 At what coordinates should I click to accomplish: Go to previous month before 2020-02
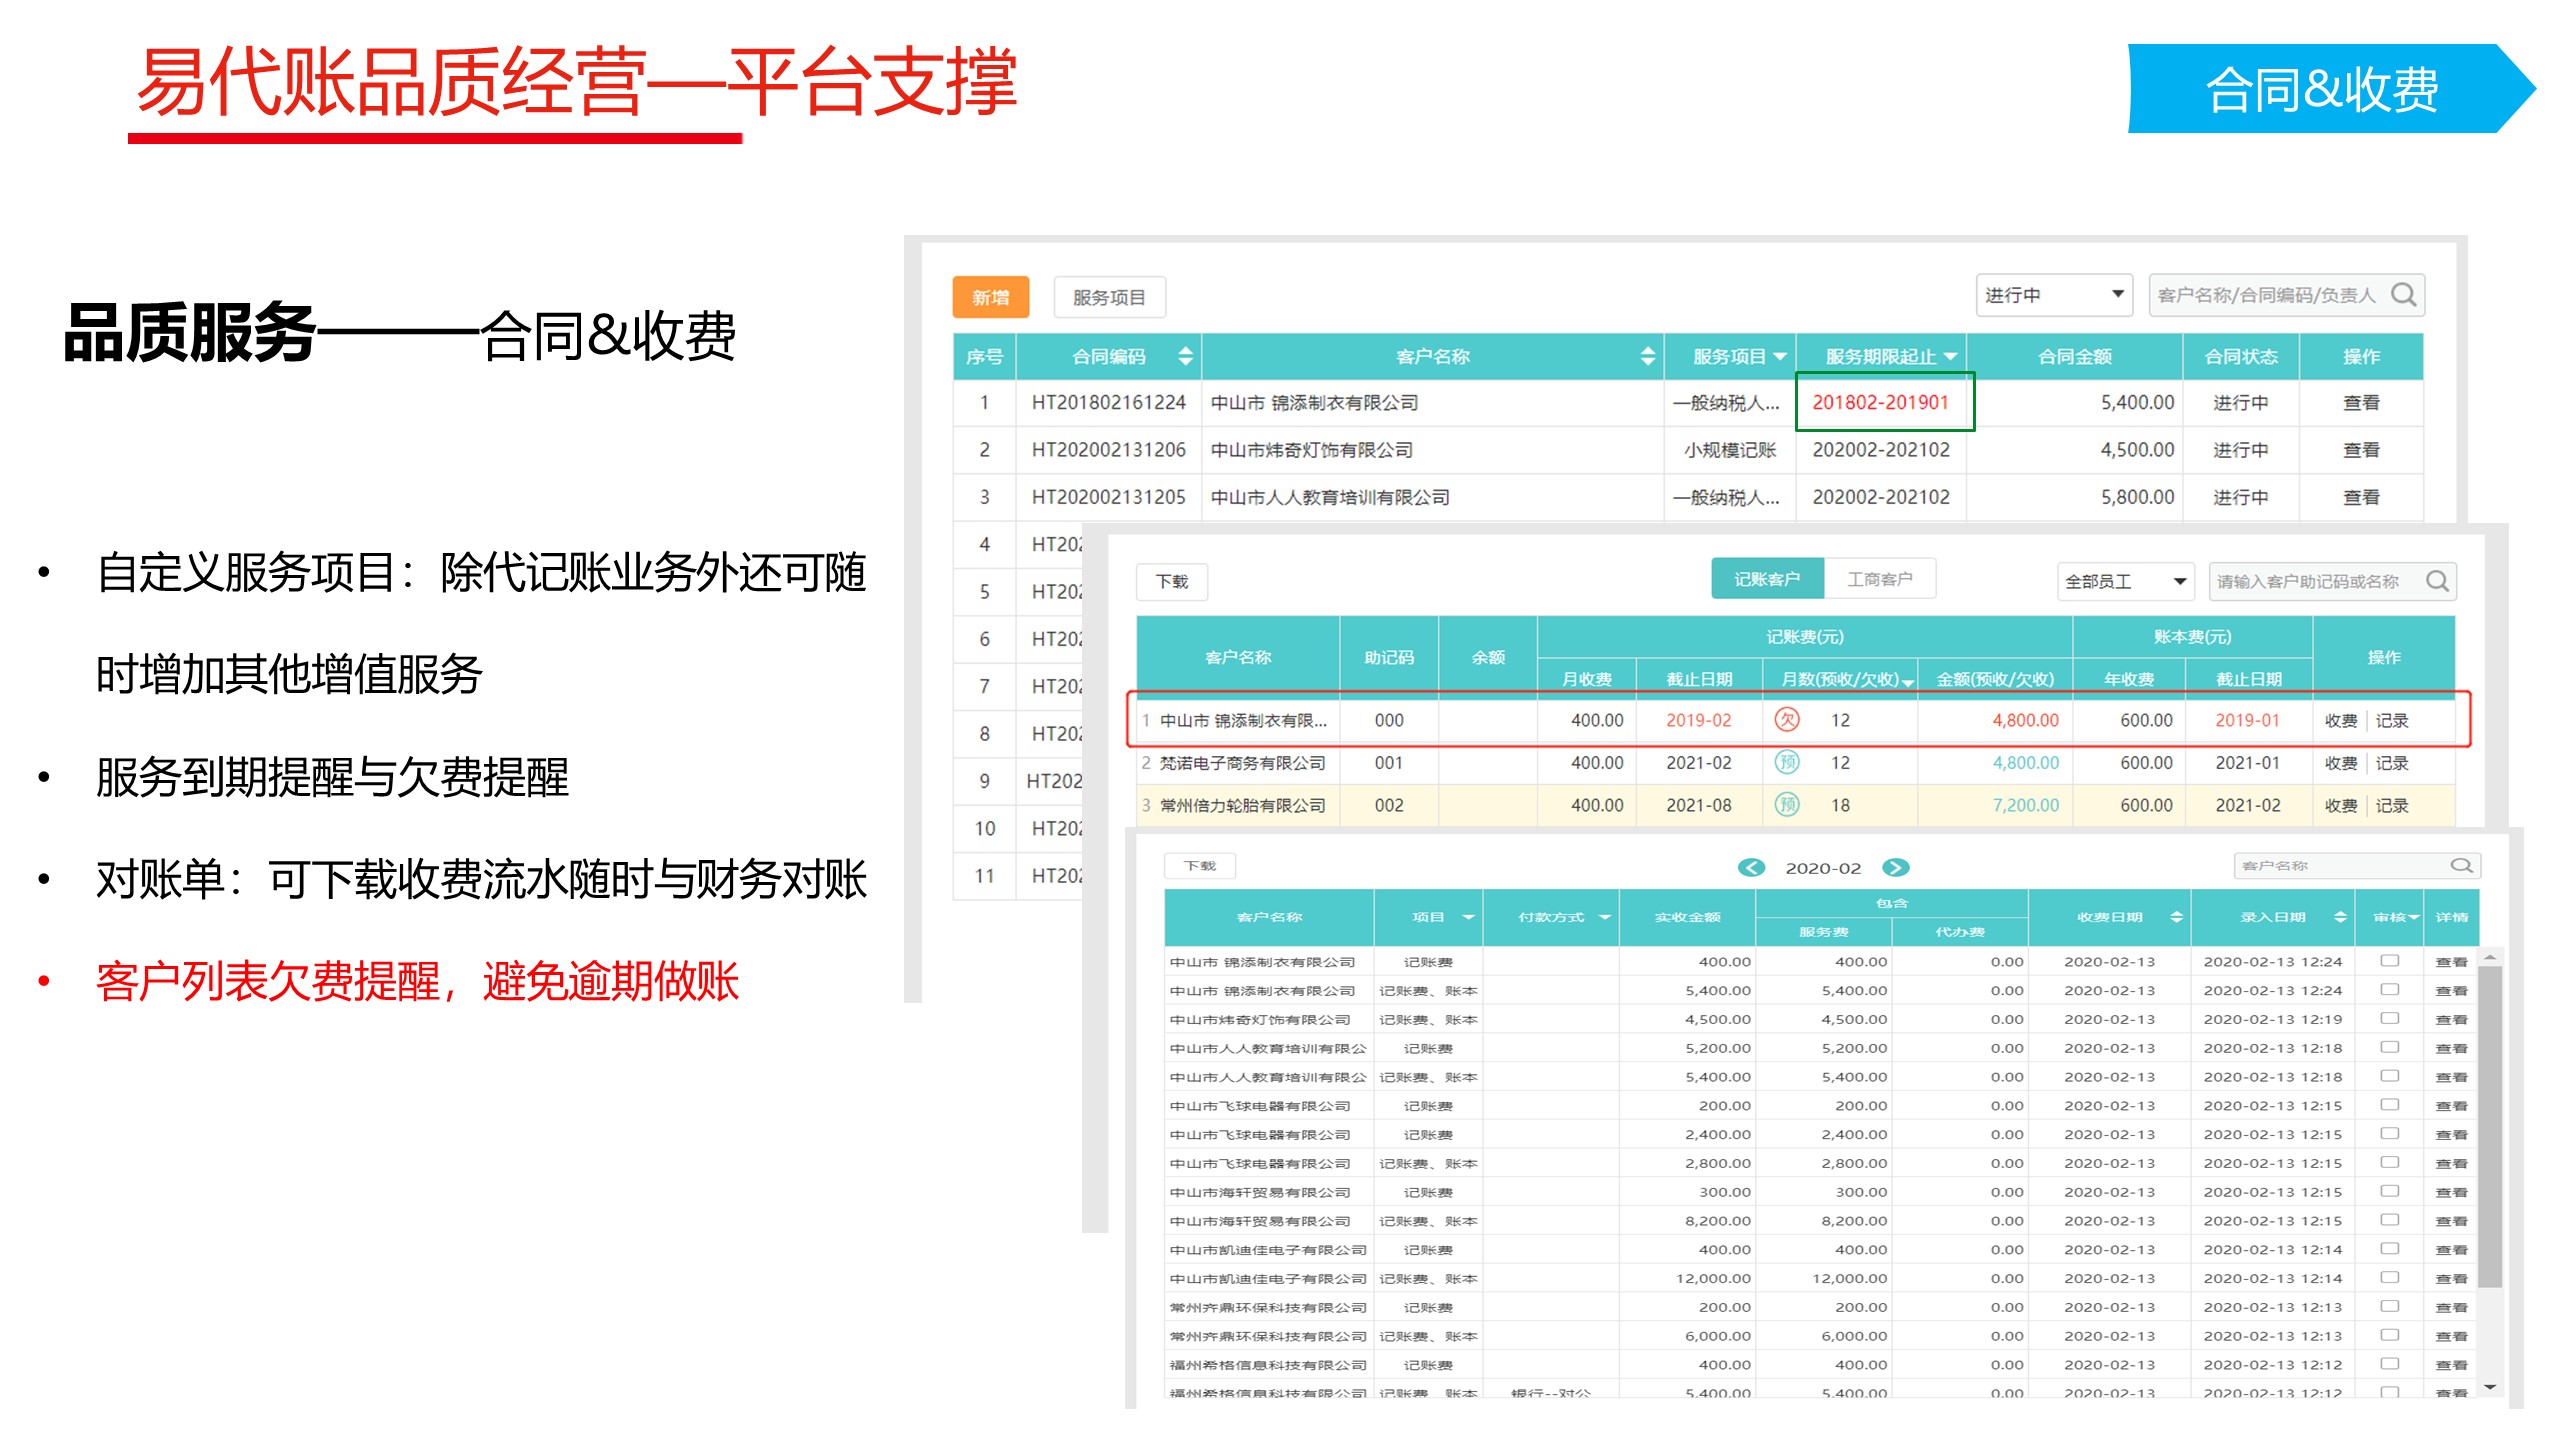[1751, 867]
